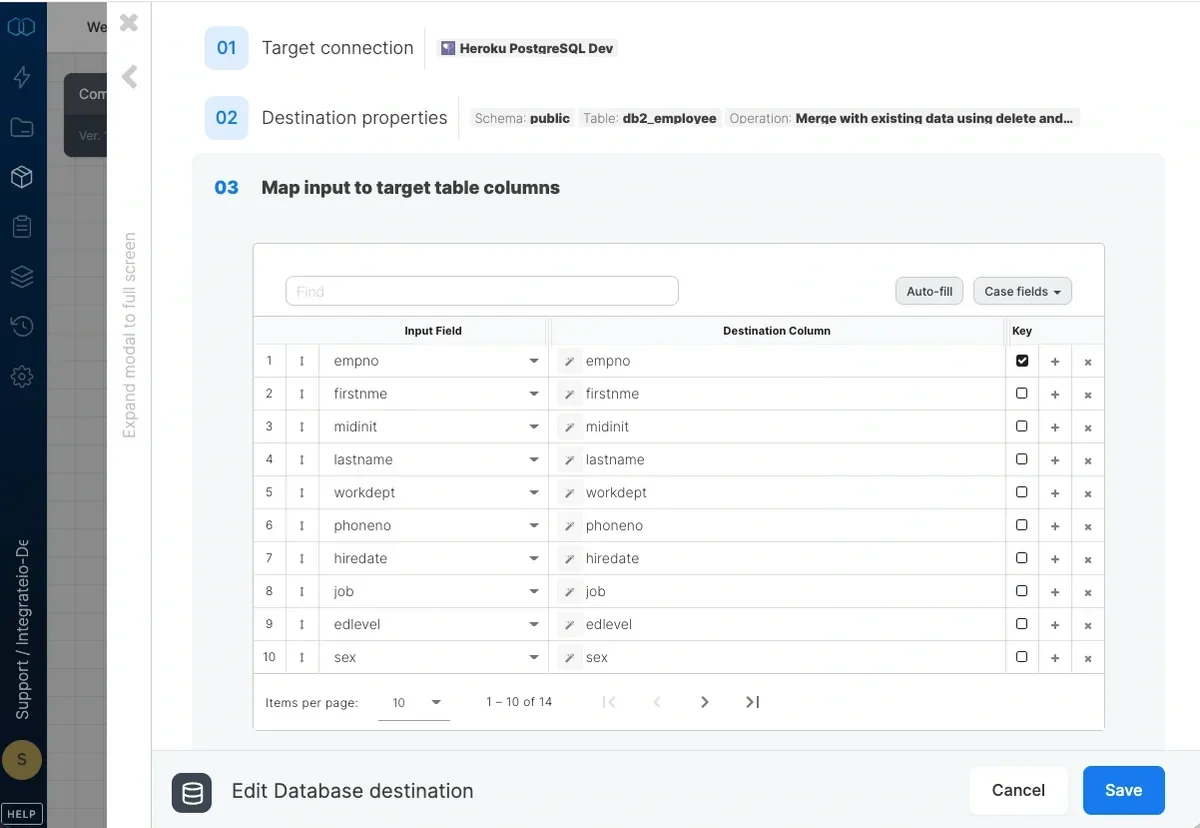Click inside the Find search field
Viewport: 1200px width, 828px height.
(481, 290)
